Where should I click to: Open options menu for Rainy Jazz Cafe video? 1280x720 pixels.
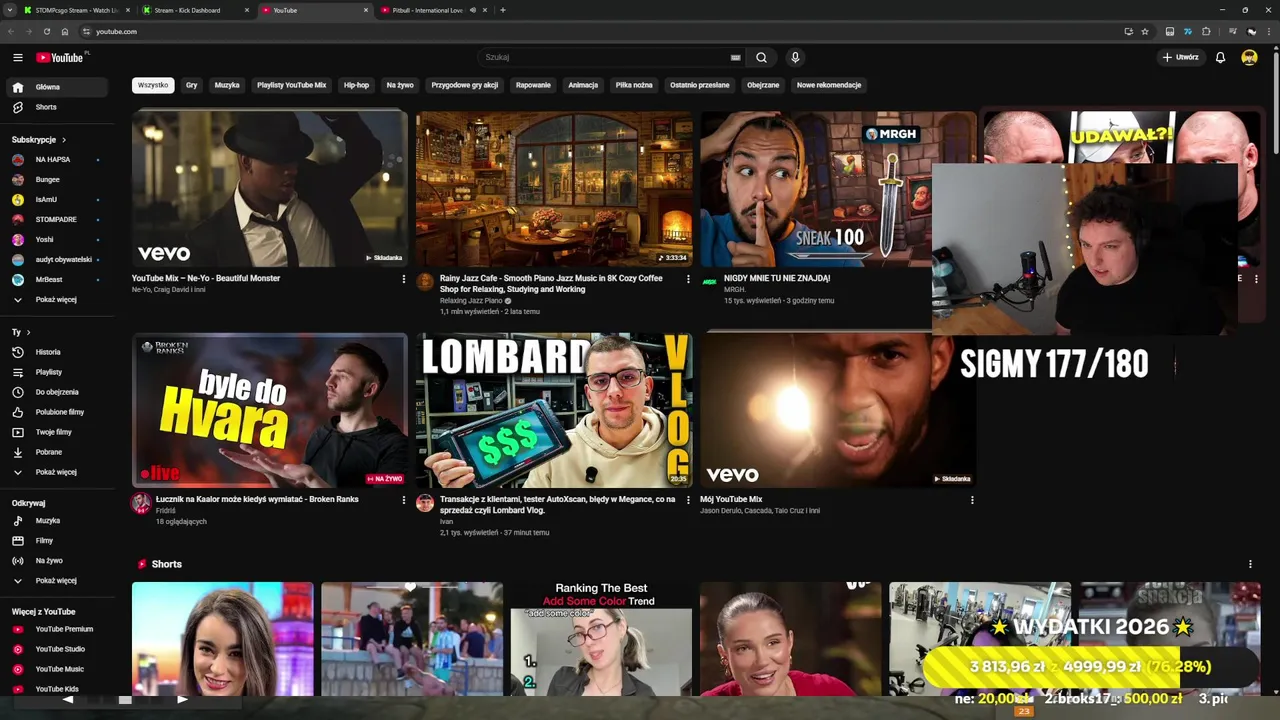tap(688, 279)
